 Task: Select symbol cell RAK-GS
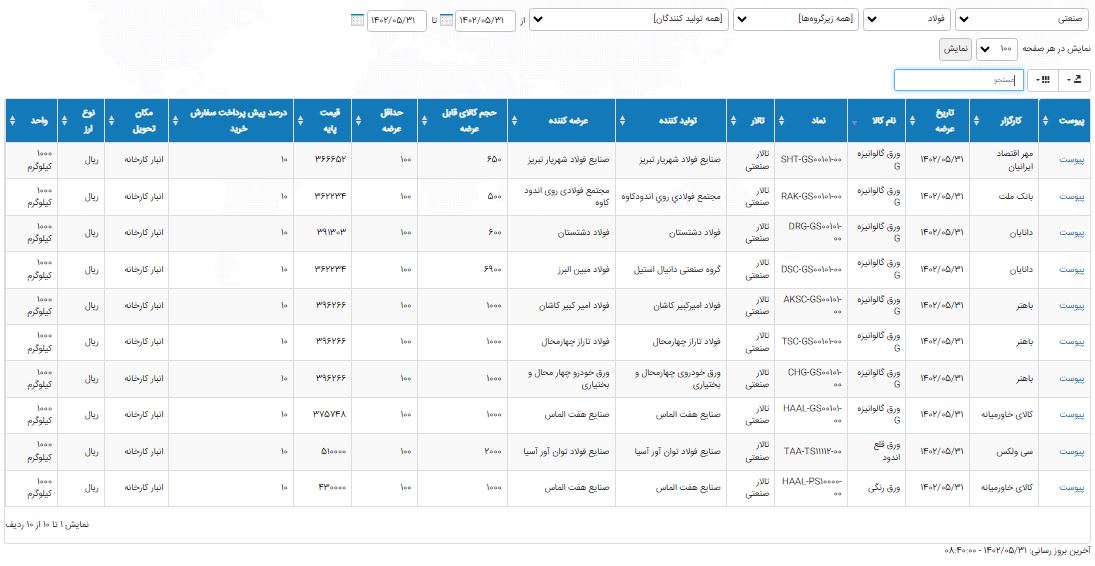click(811, 196)
